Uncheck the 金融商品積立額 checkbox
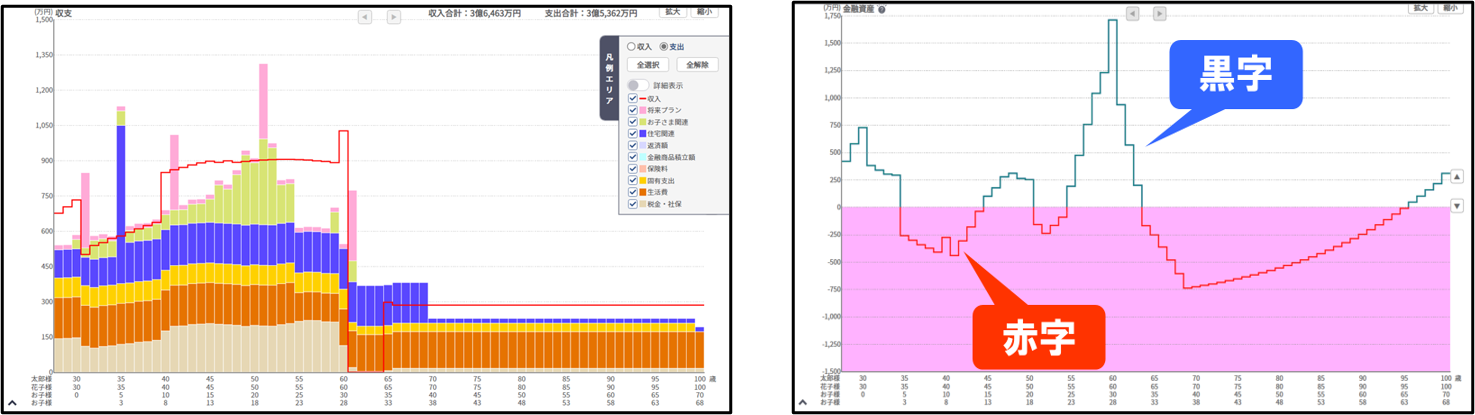 click(632, 157)
